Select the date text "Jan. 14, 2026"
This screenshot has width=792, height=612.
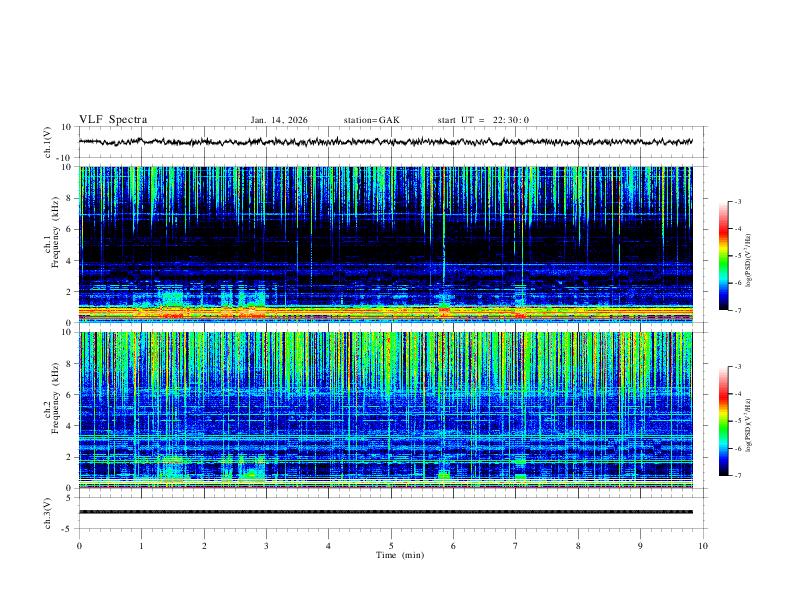[279, 120]
